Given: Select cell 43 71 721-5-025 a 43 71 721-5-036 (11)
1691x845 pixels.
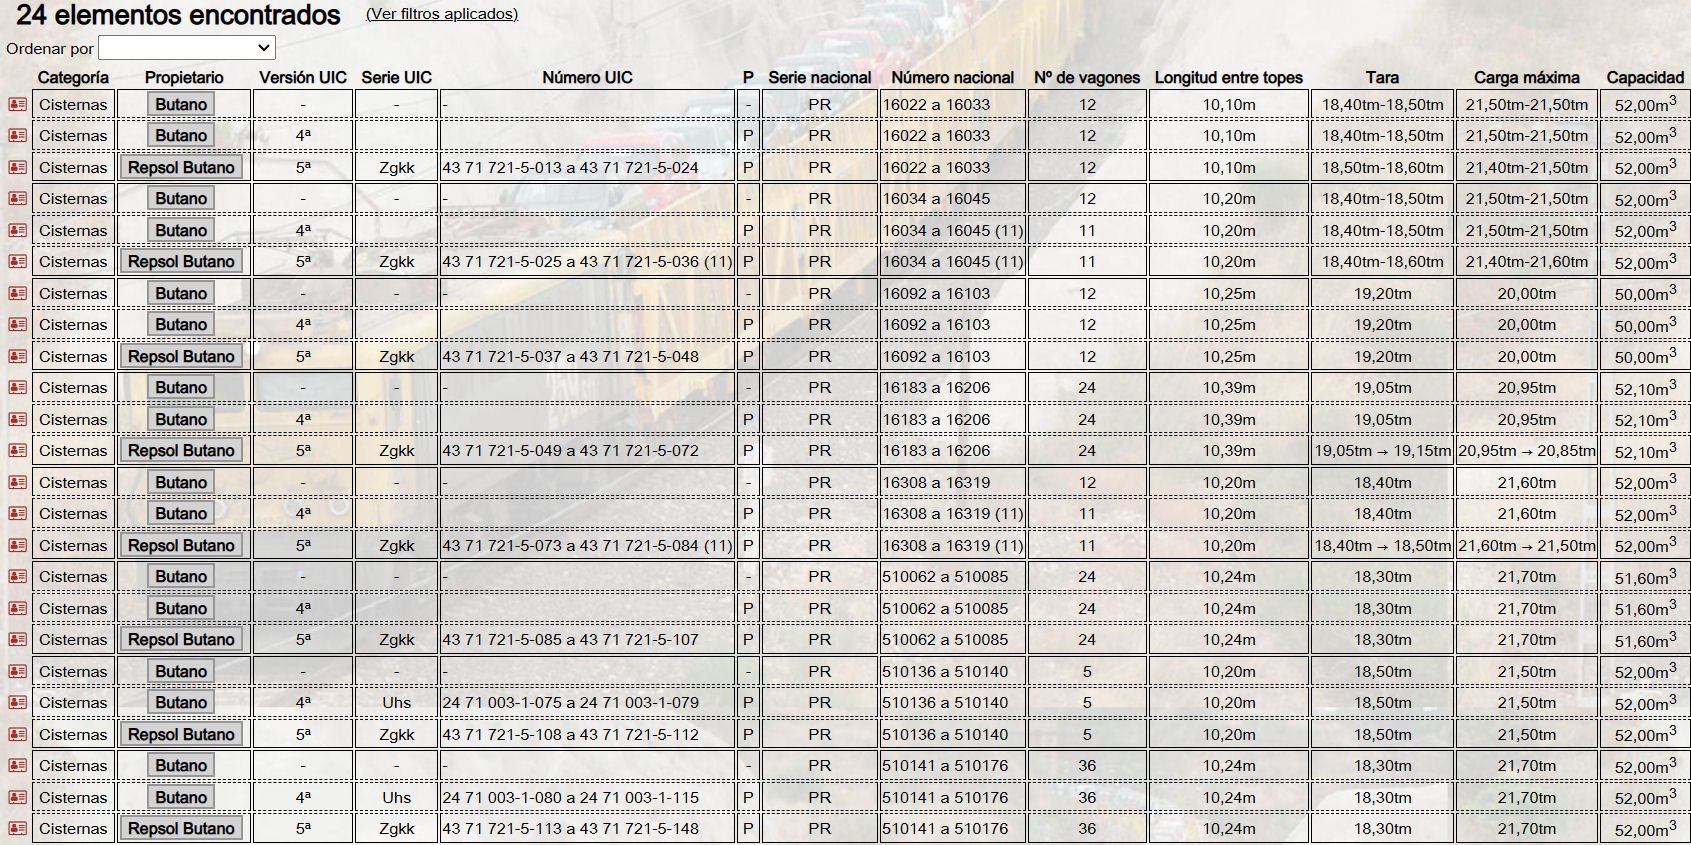Looking at the screenshot, I should click(x=587, y=261).
